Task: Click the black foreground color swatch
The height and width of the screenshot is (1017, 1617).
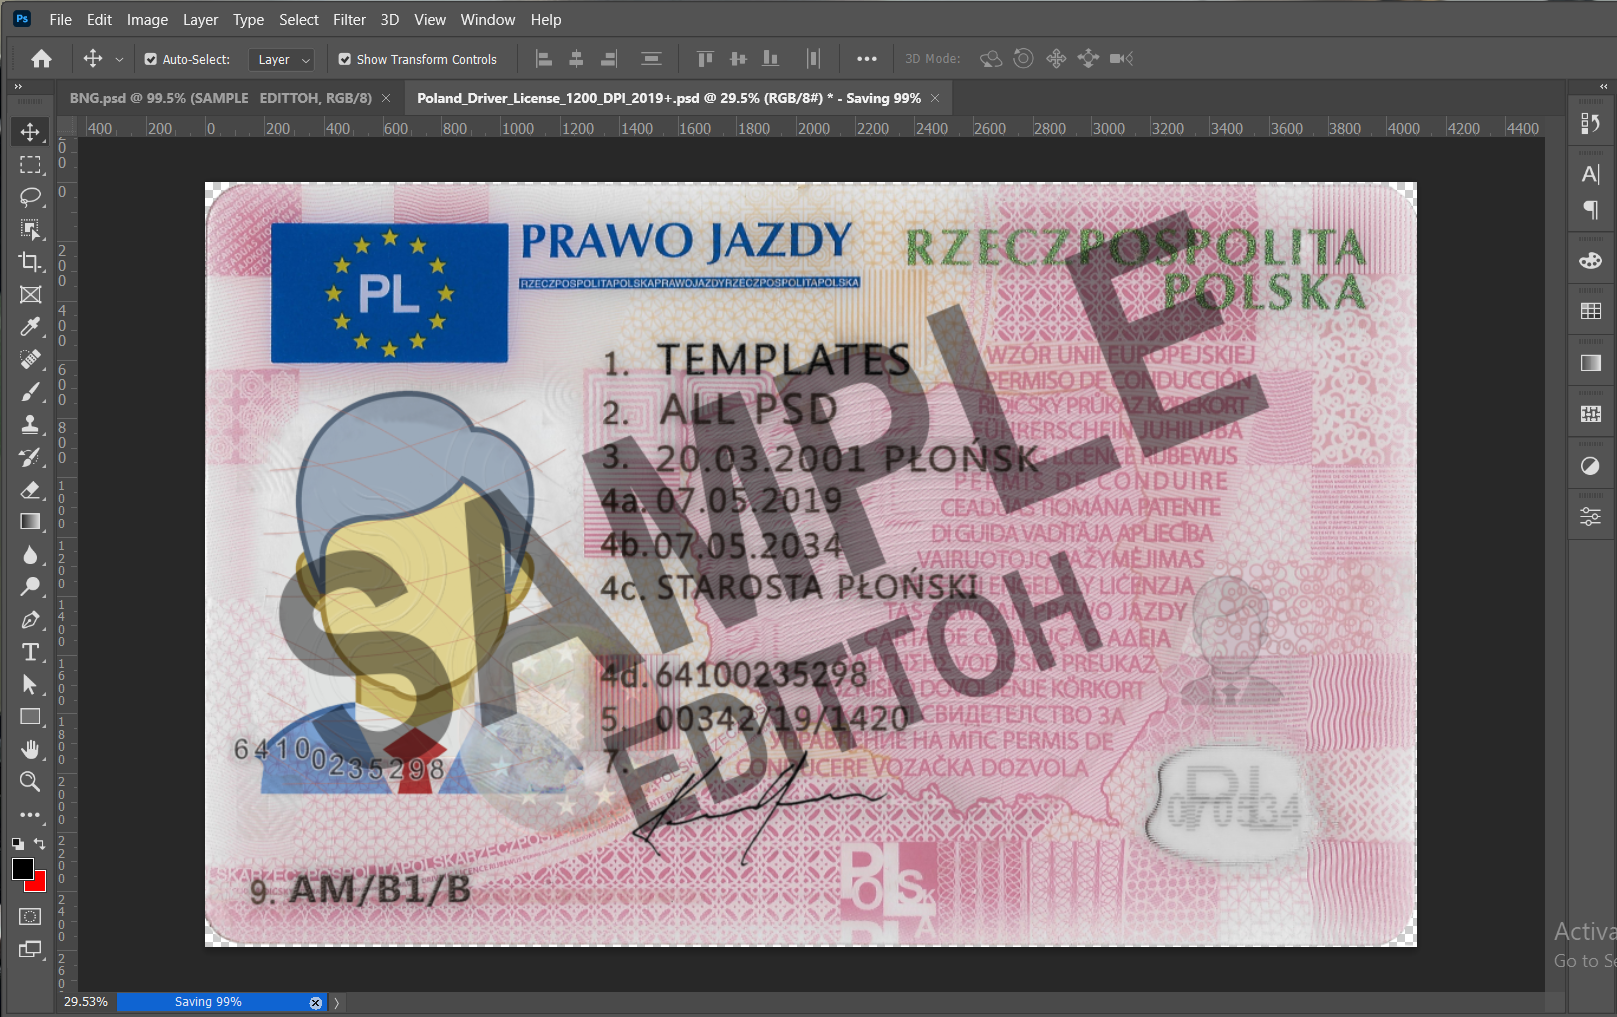Action: coord(23,869)
